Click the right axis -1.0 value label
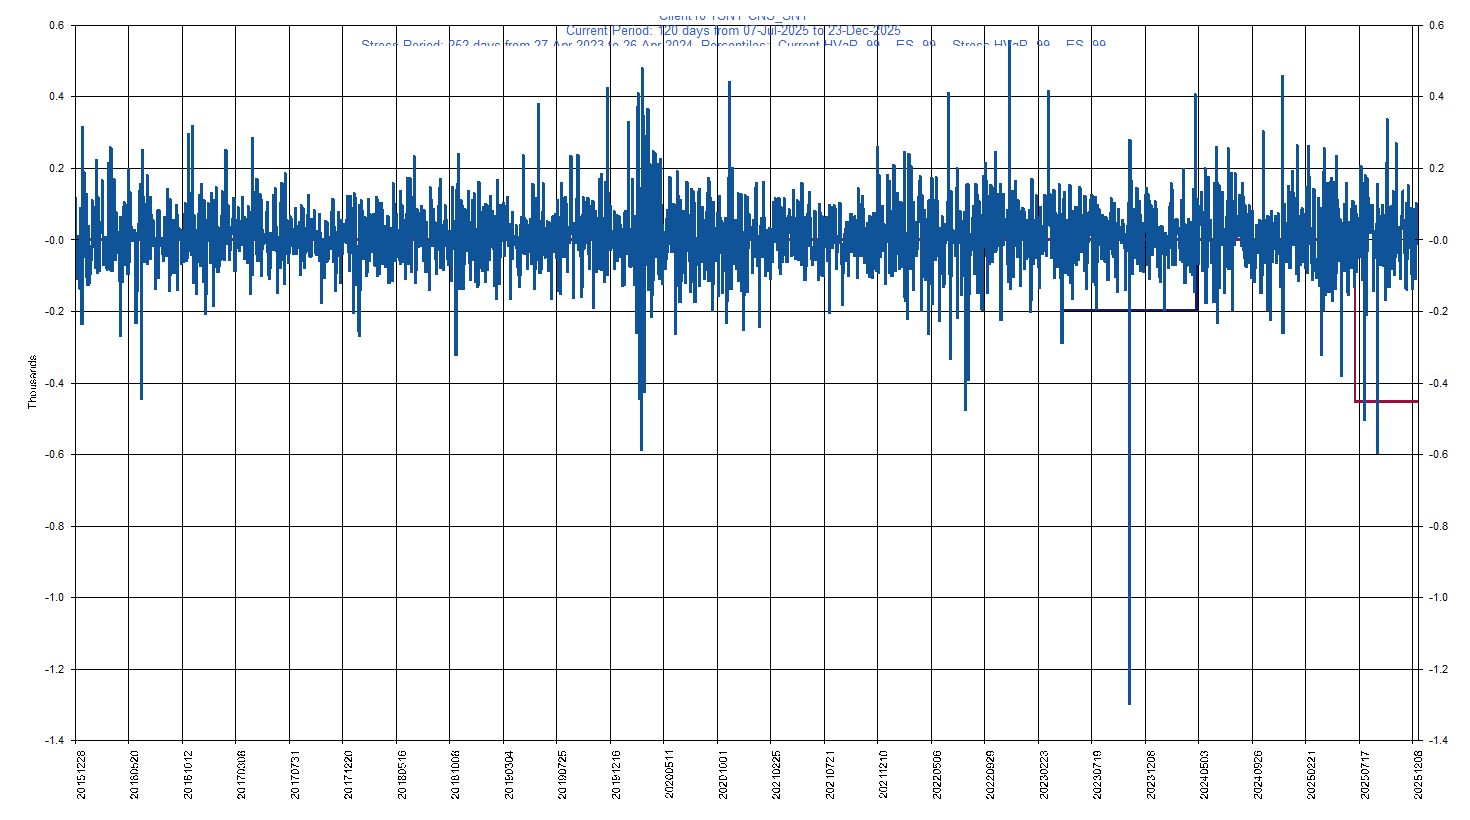 (x=1436, y=597)
